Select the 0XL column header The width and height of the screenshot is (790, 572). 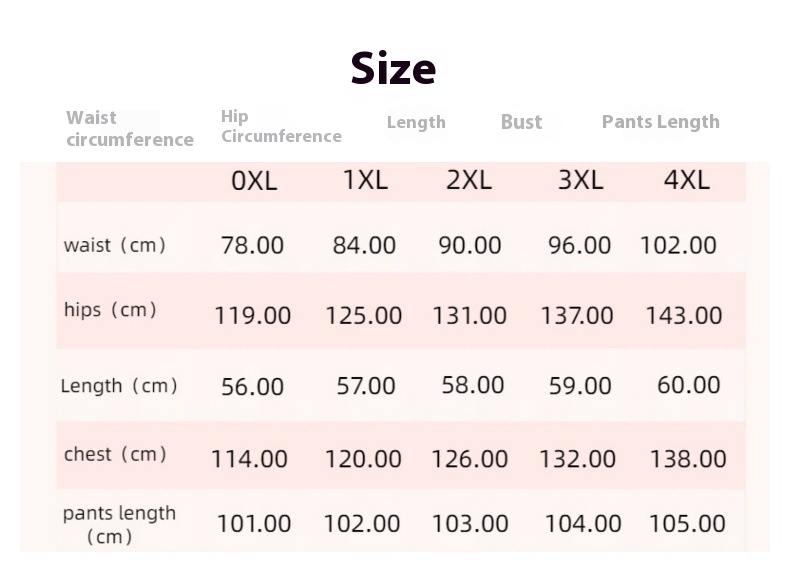(254, 181)
